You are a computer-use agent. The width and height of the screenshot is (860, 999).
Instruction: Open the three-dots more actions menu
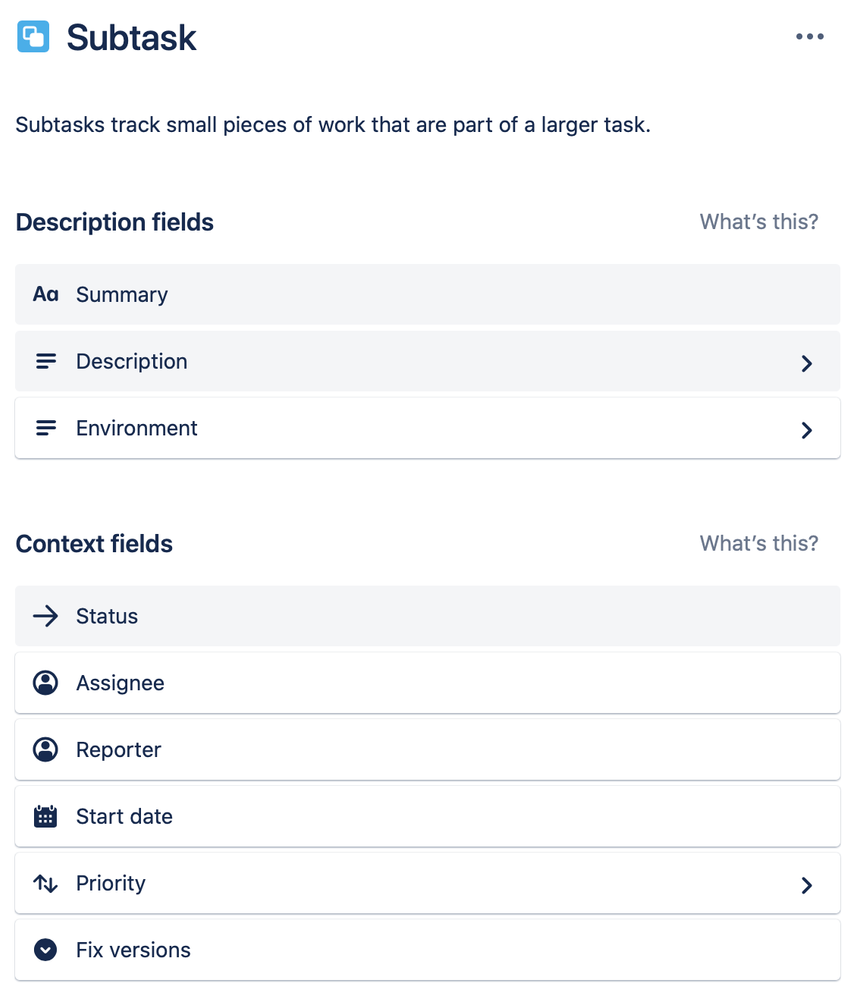pyautogui.click(x=810, y=36)
